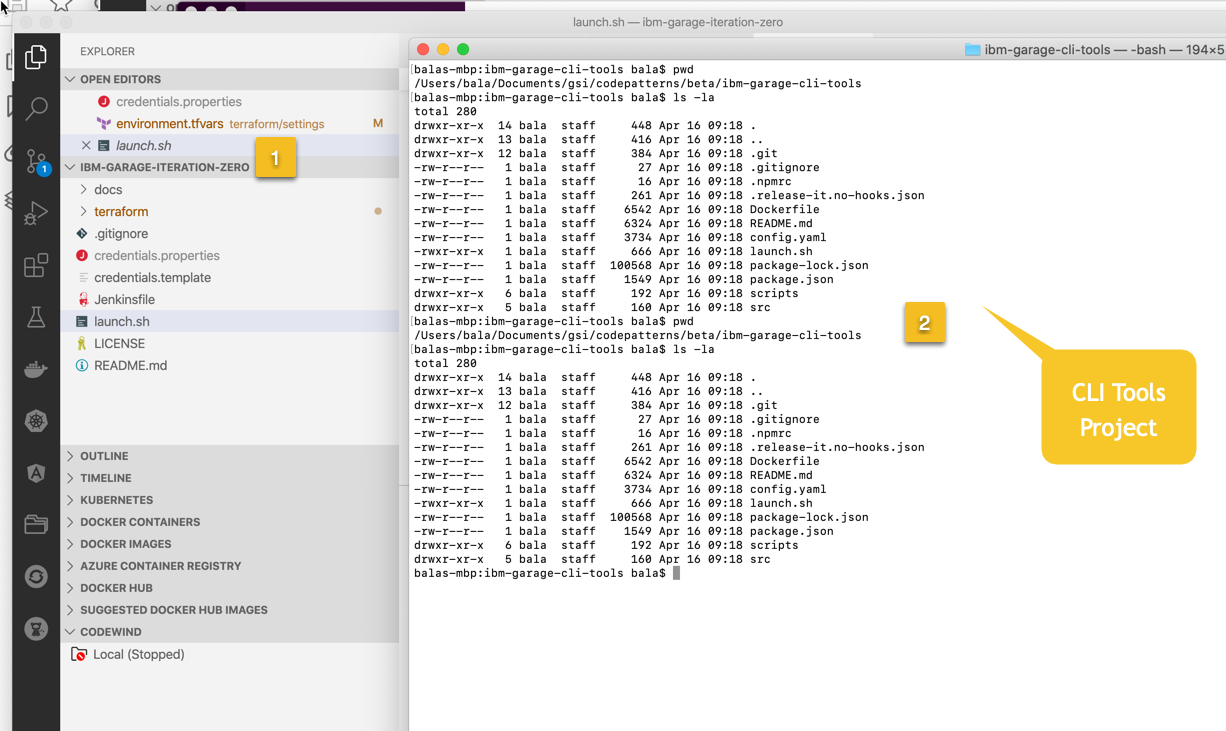Open the Docker whale view in the activity bar
Screen dimensions: 1226x731
coord(36,369)
